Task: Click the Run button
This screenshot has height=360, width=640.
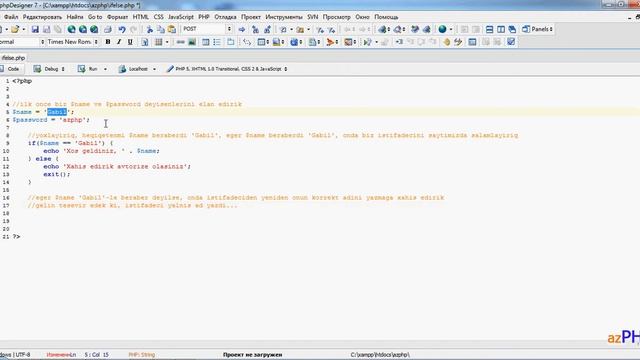Action: (x=89, y=69)
